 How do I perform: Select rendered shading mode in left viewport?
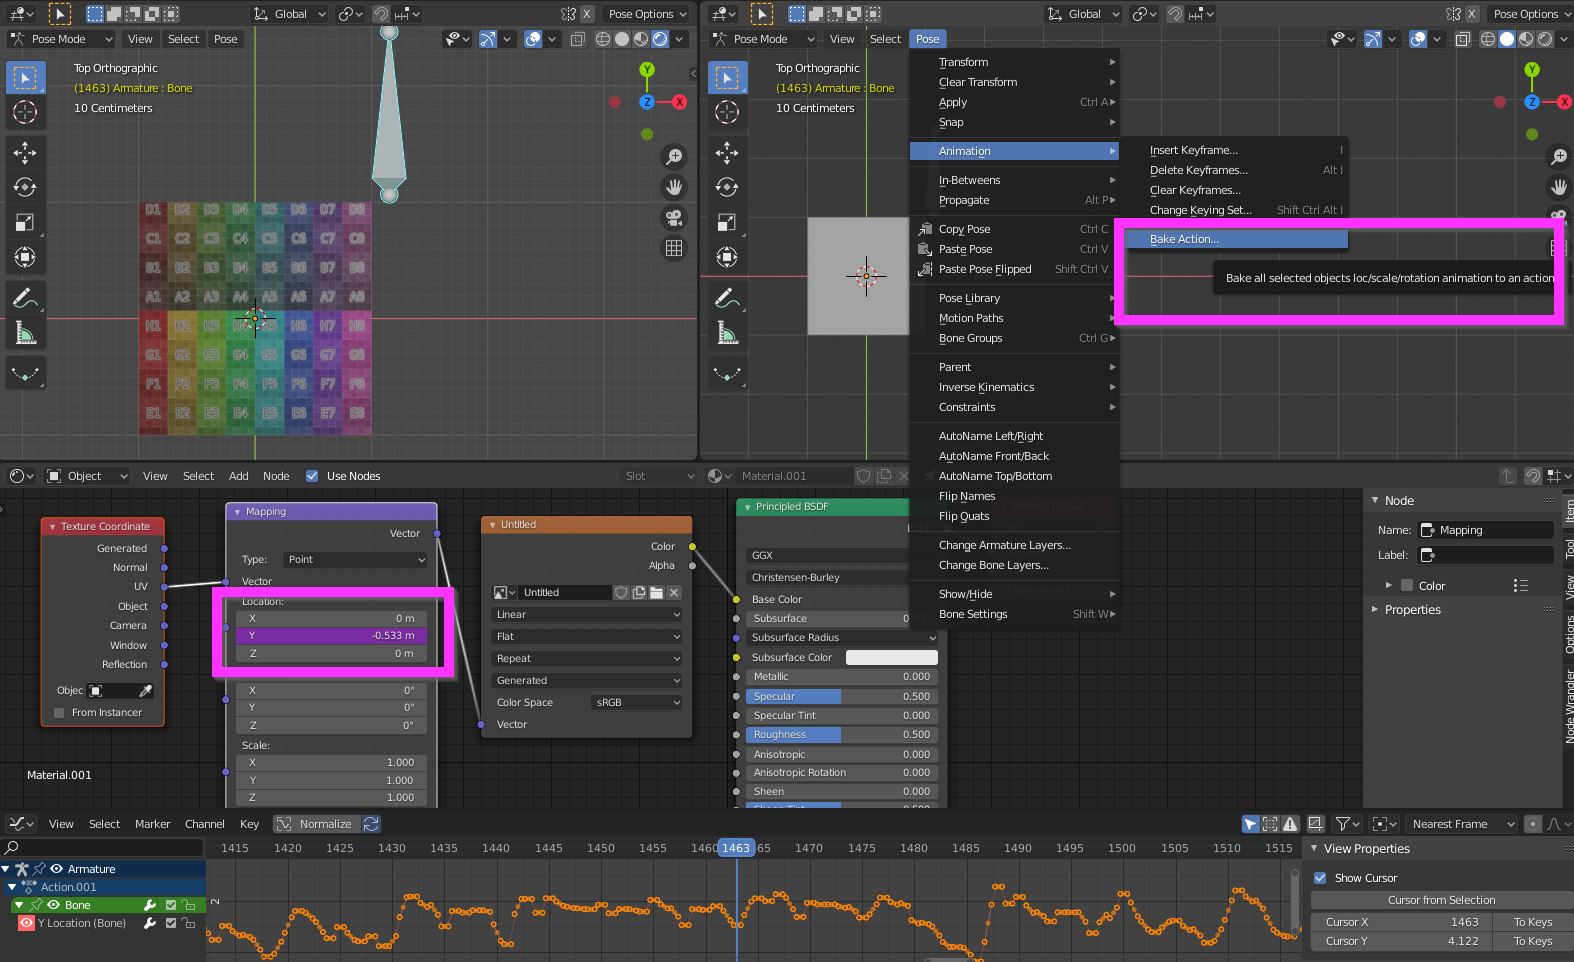pyautogui.click(x=660, y=39)
